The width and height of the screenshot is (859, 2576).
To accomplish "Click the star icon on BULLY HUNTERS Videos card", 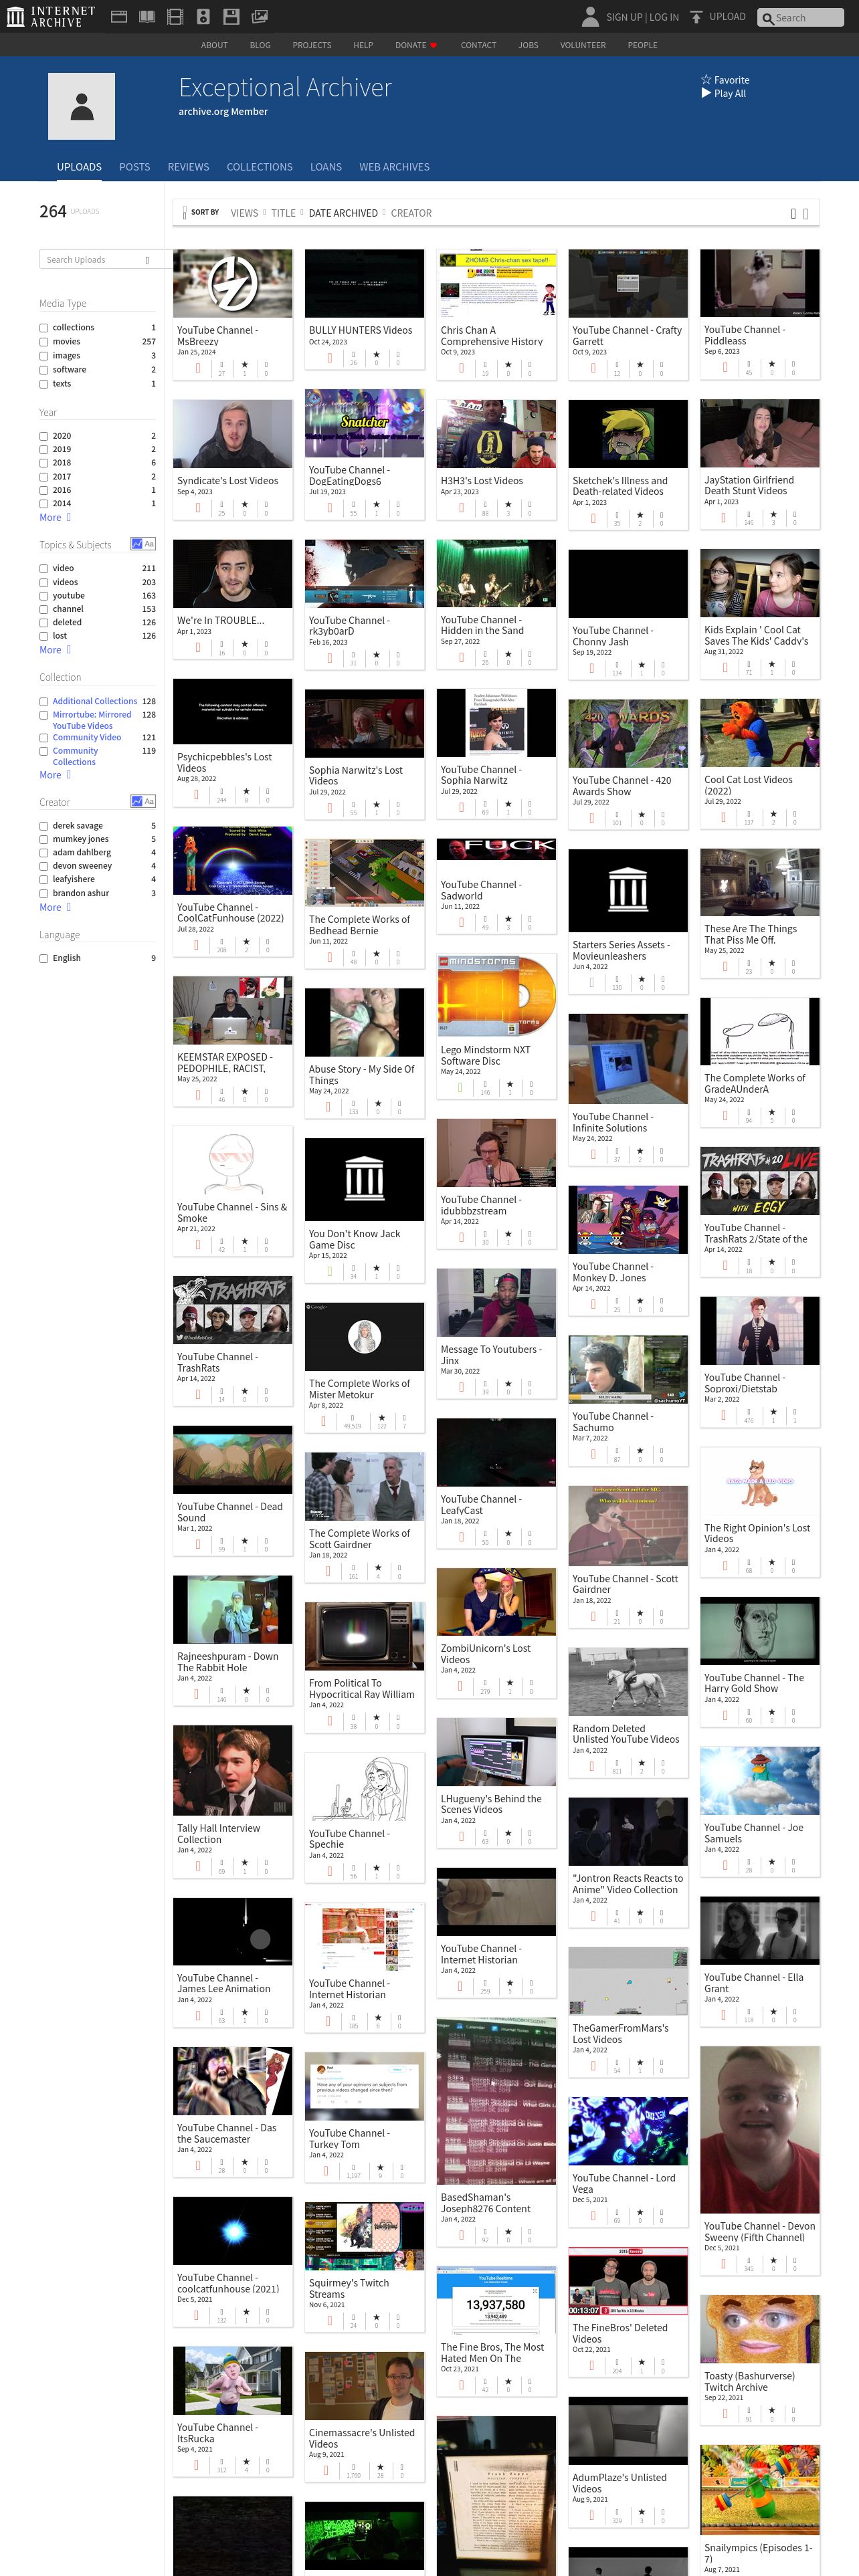I will (376, 354).
